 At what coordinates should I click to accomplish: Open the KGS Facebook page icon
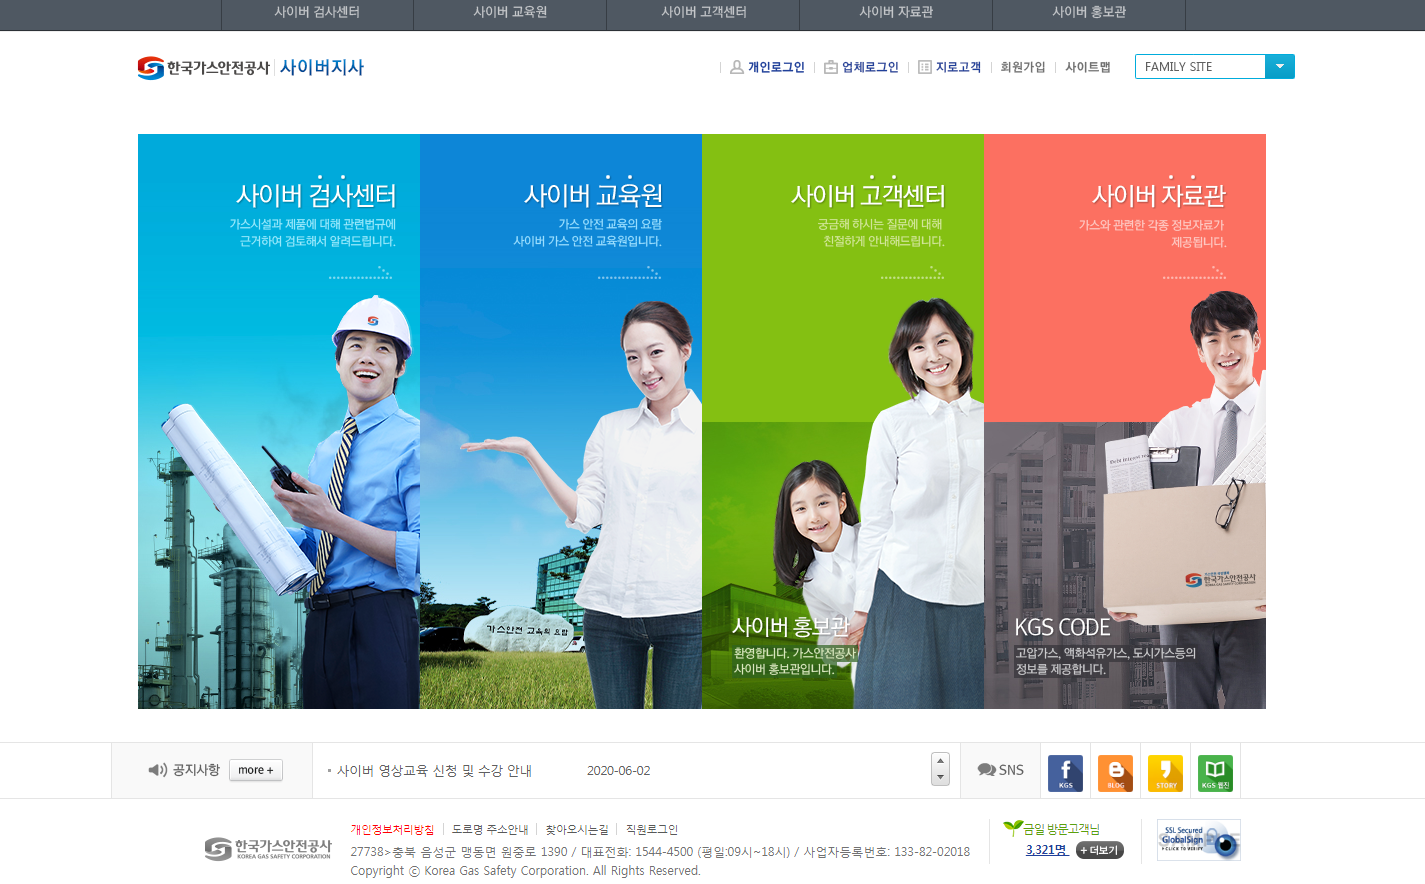(x=1064, y=772)
